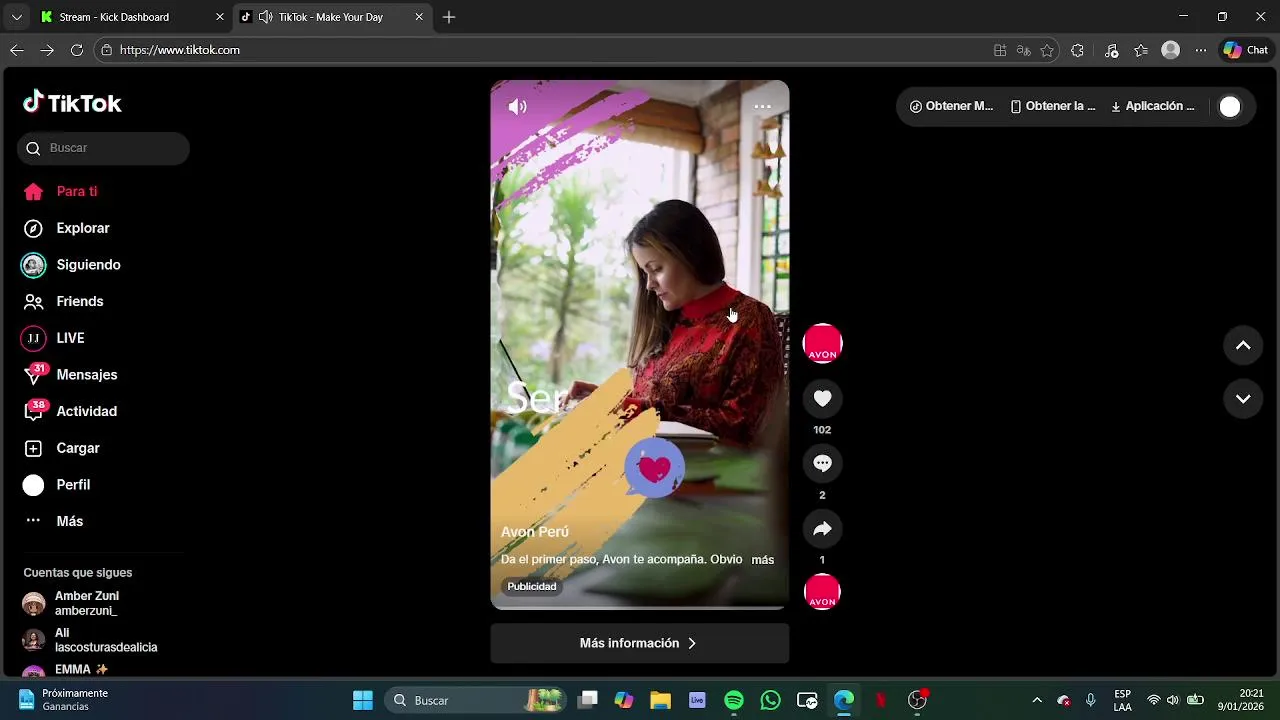Open the Avon Perú username on the video

point(534,532)
